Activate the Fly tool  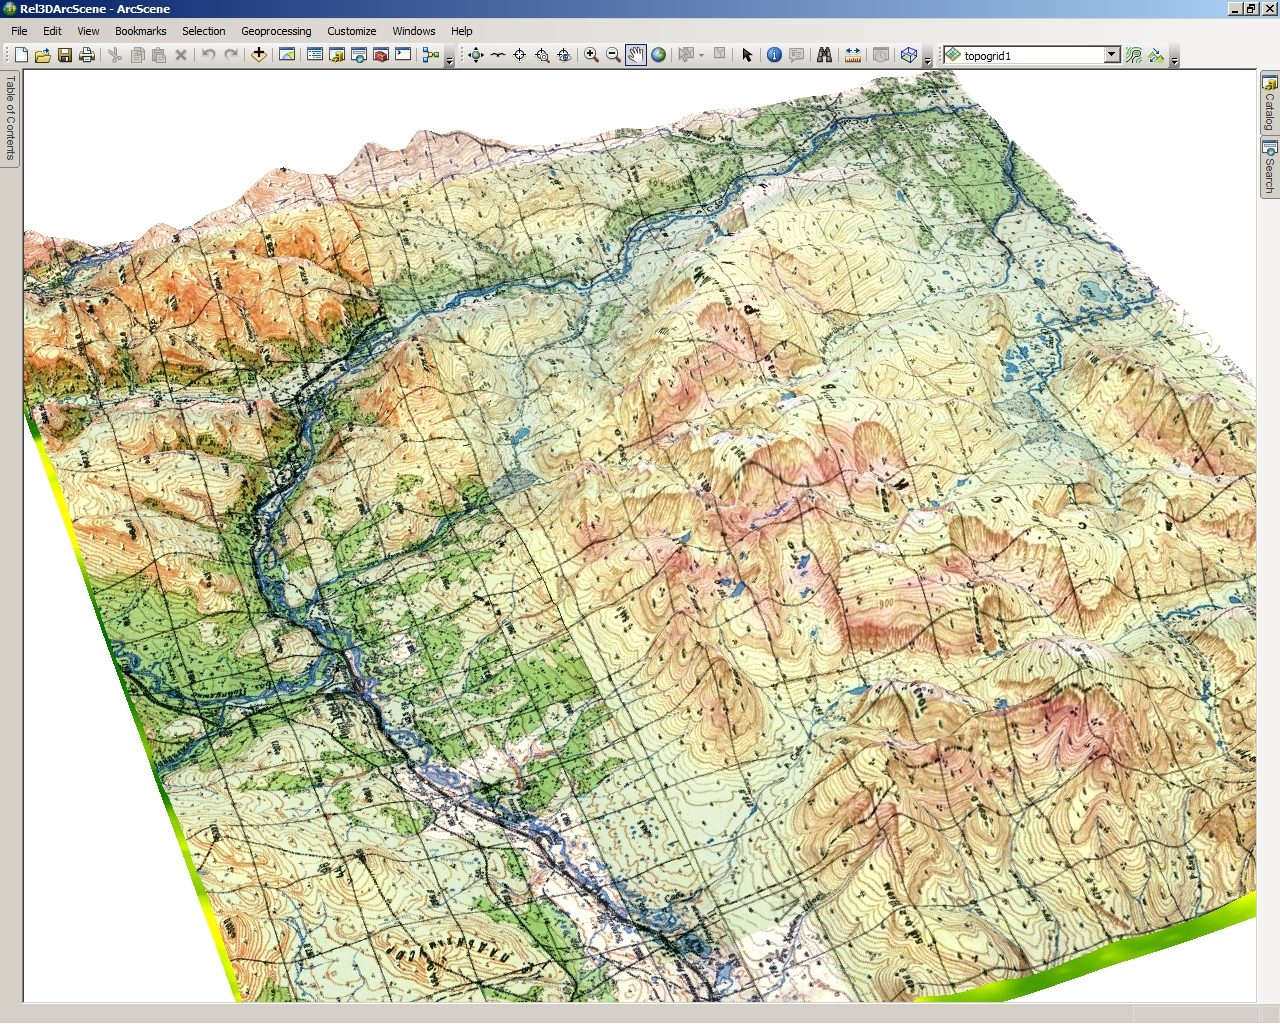[x=497, y=55]
